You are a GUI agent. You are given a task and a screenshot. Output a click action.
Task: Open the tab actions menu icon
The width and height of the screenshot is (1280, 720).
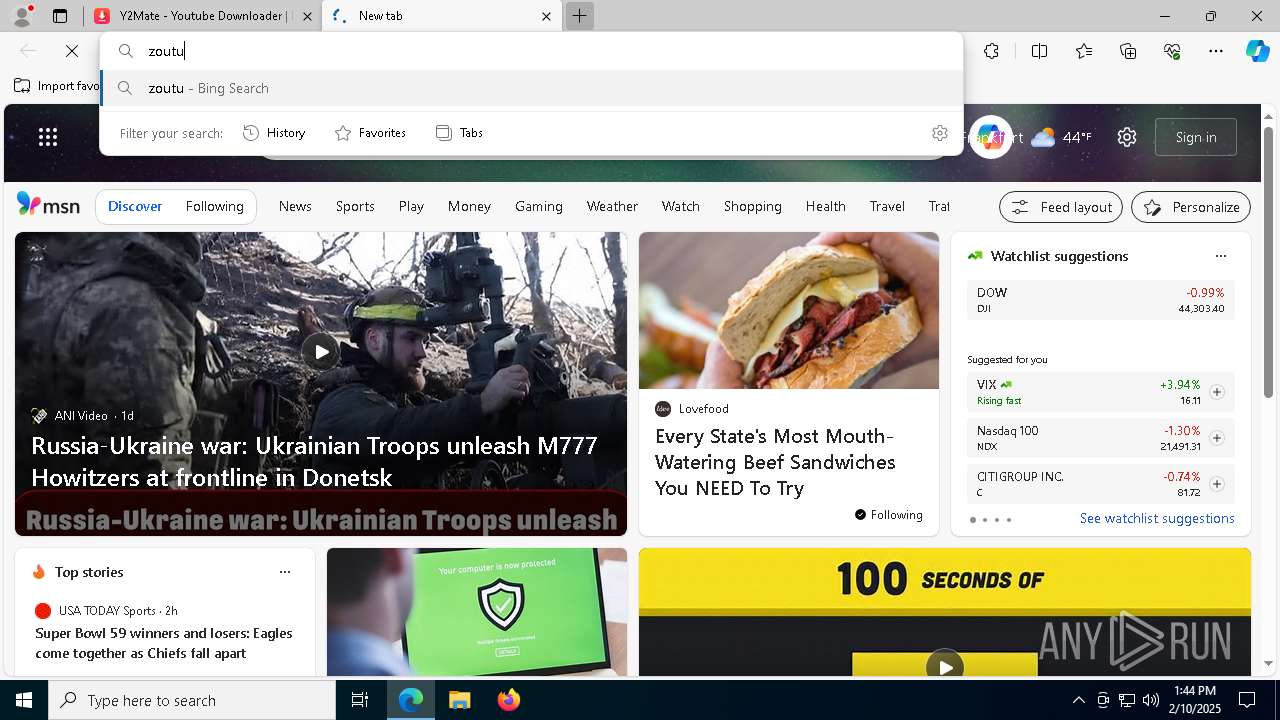click(60, 16)
